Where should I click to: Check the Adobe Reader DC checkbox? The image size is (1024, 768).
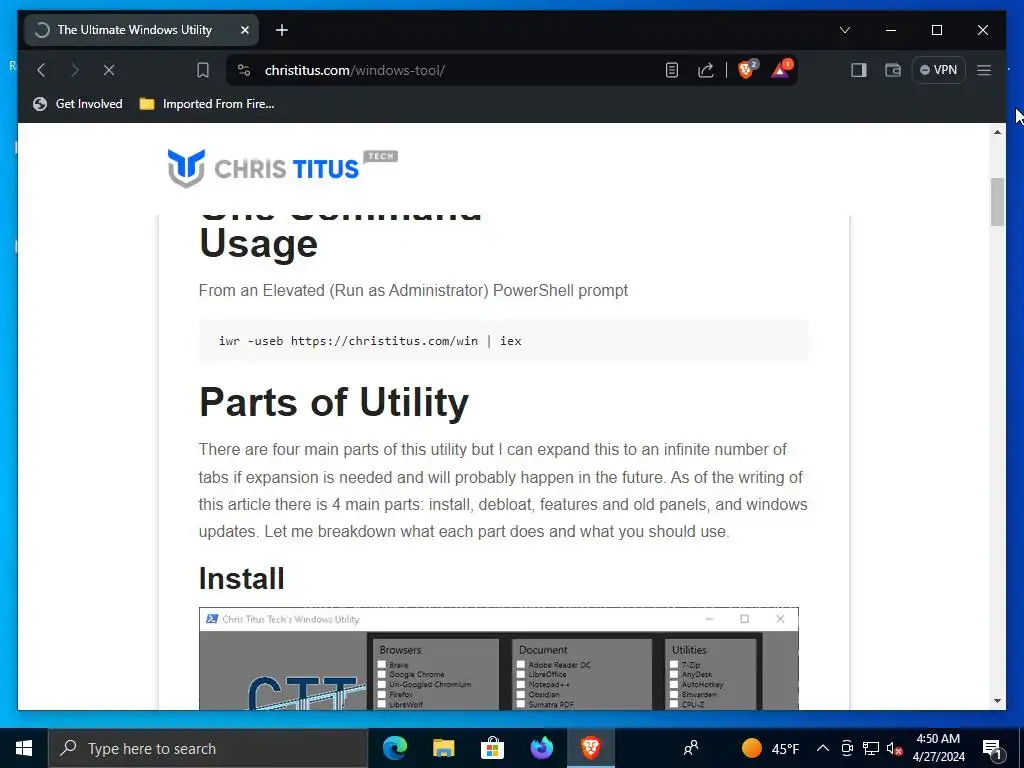click(520, 665)
